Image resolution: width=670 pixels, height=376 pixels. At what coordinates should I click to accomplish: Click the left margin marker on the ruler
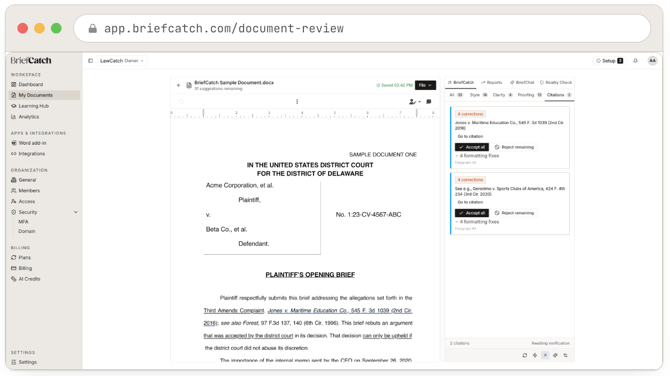[x=203, y=113]
